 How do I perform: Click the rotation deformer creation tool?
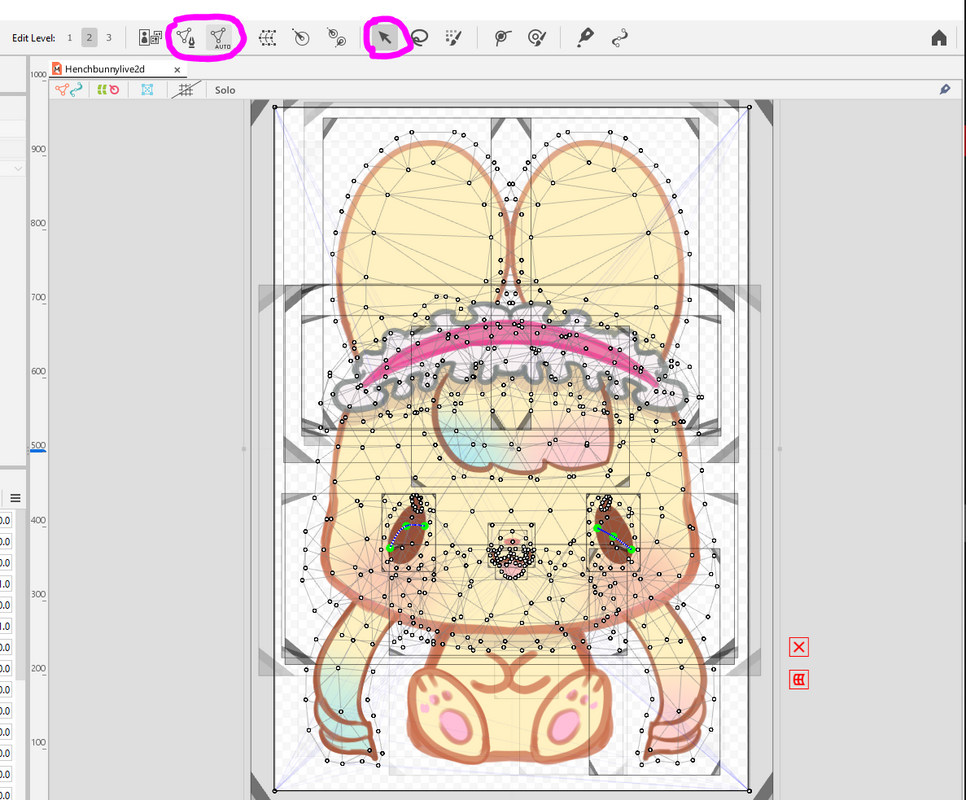coord(300,38)
